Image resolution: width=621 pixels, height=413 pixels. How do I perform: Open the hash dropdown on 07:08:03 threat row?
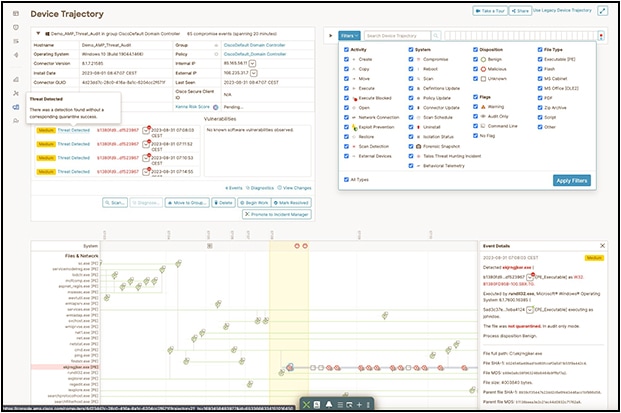coord(146,130)
